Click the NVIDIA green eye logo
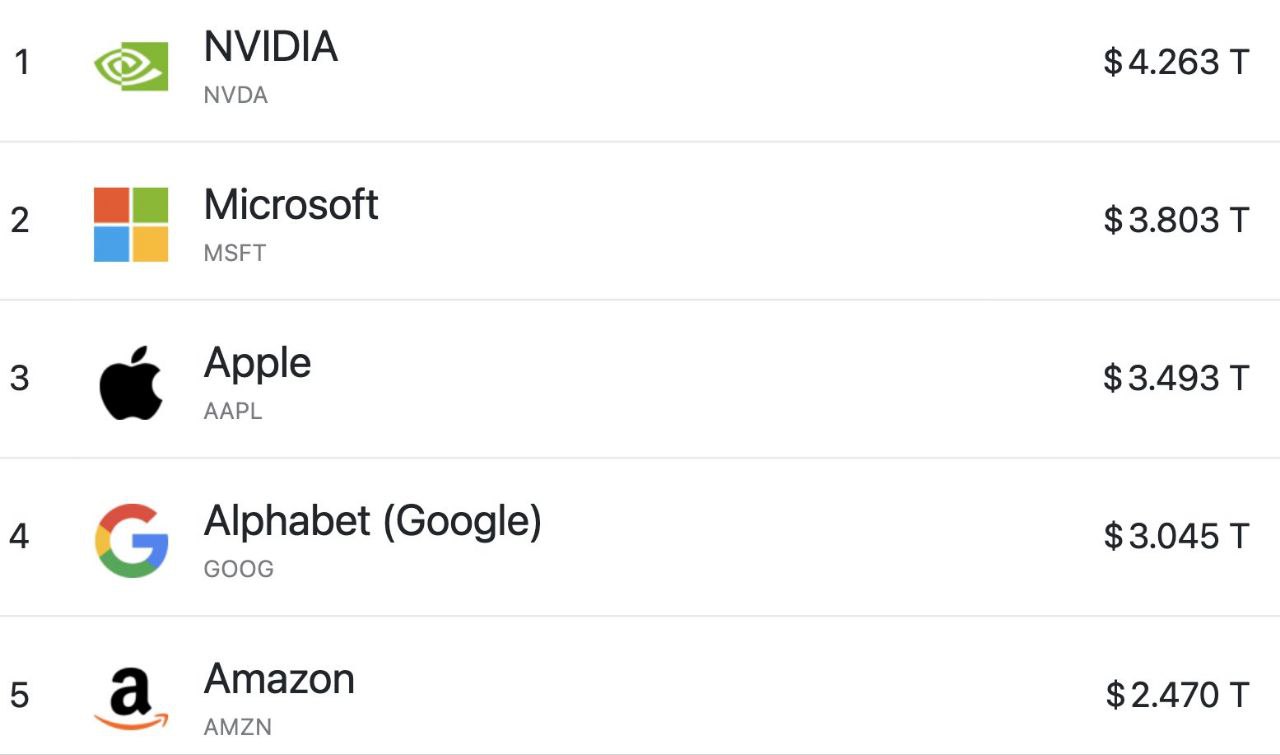This screenshot has width=1280, height=755. tap(131, 66)
